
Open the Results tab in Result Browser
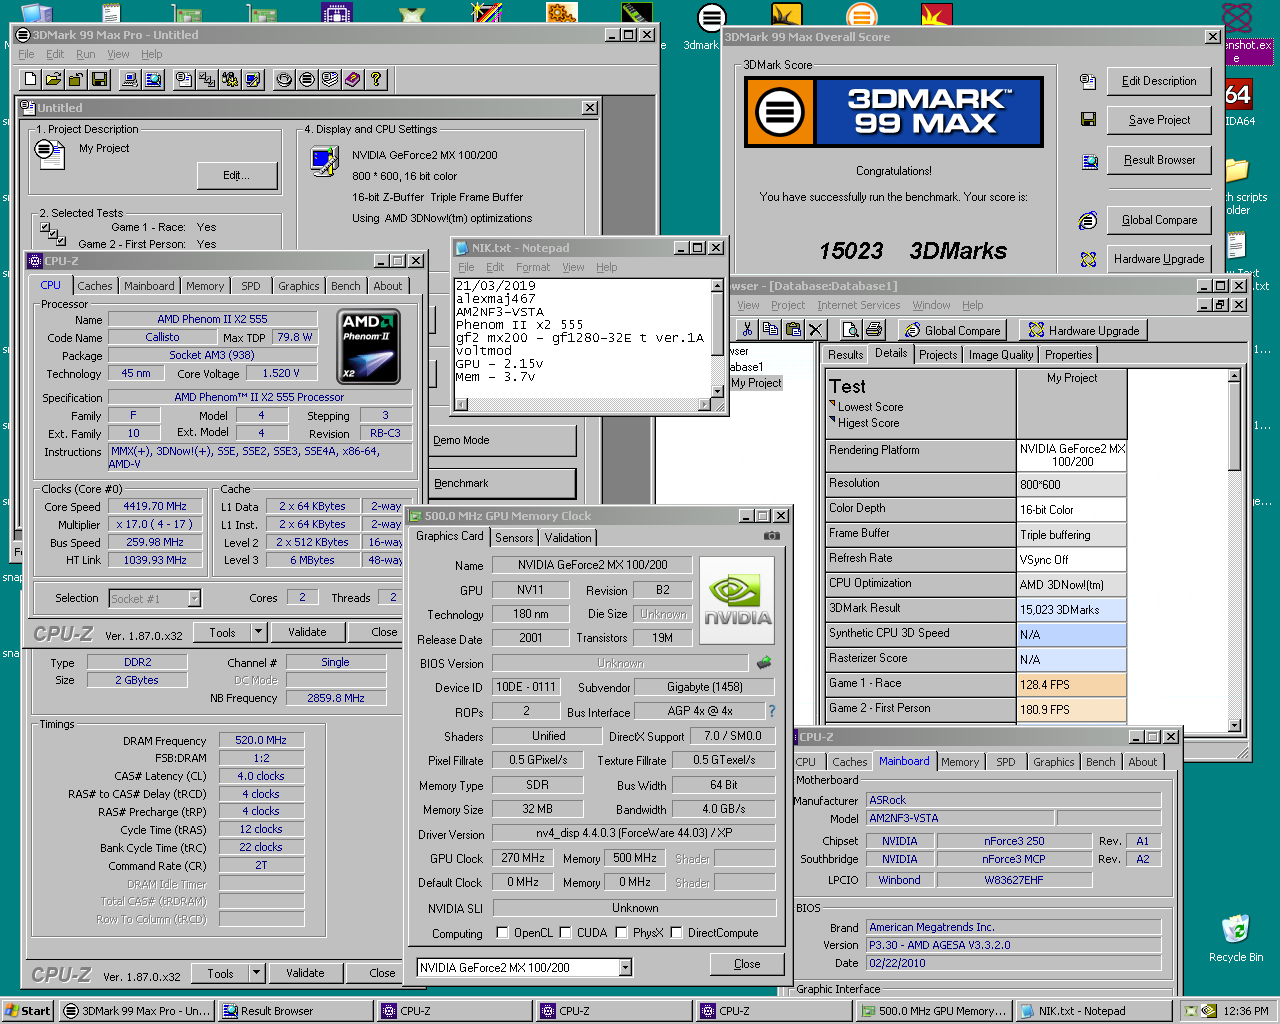tap(845, 355)
